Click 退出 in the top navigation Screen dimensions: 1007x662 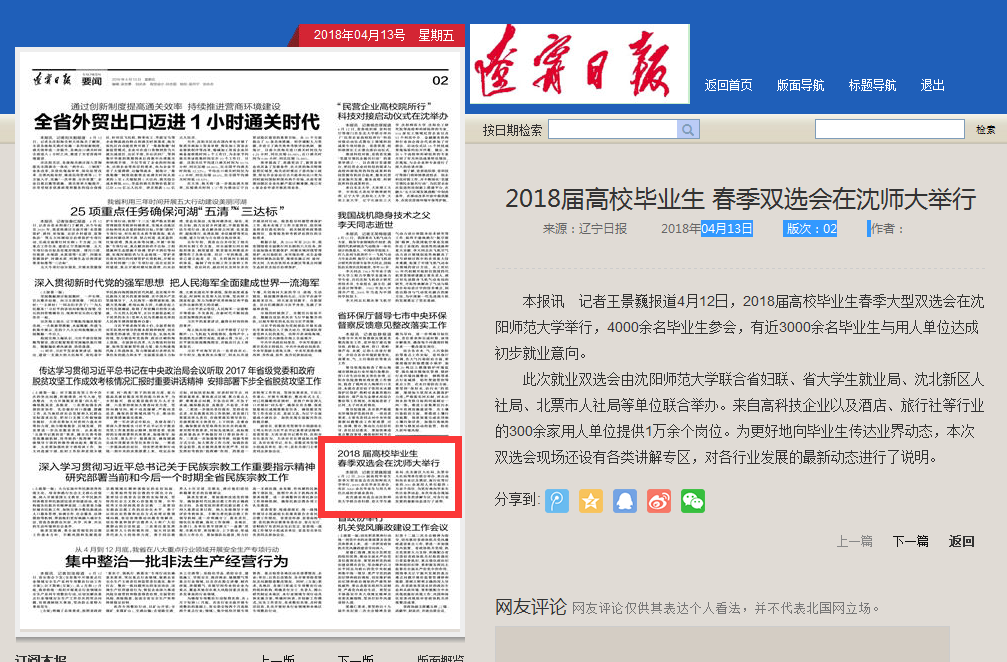(x=932, y=86)
